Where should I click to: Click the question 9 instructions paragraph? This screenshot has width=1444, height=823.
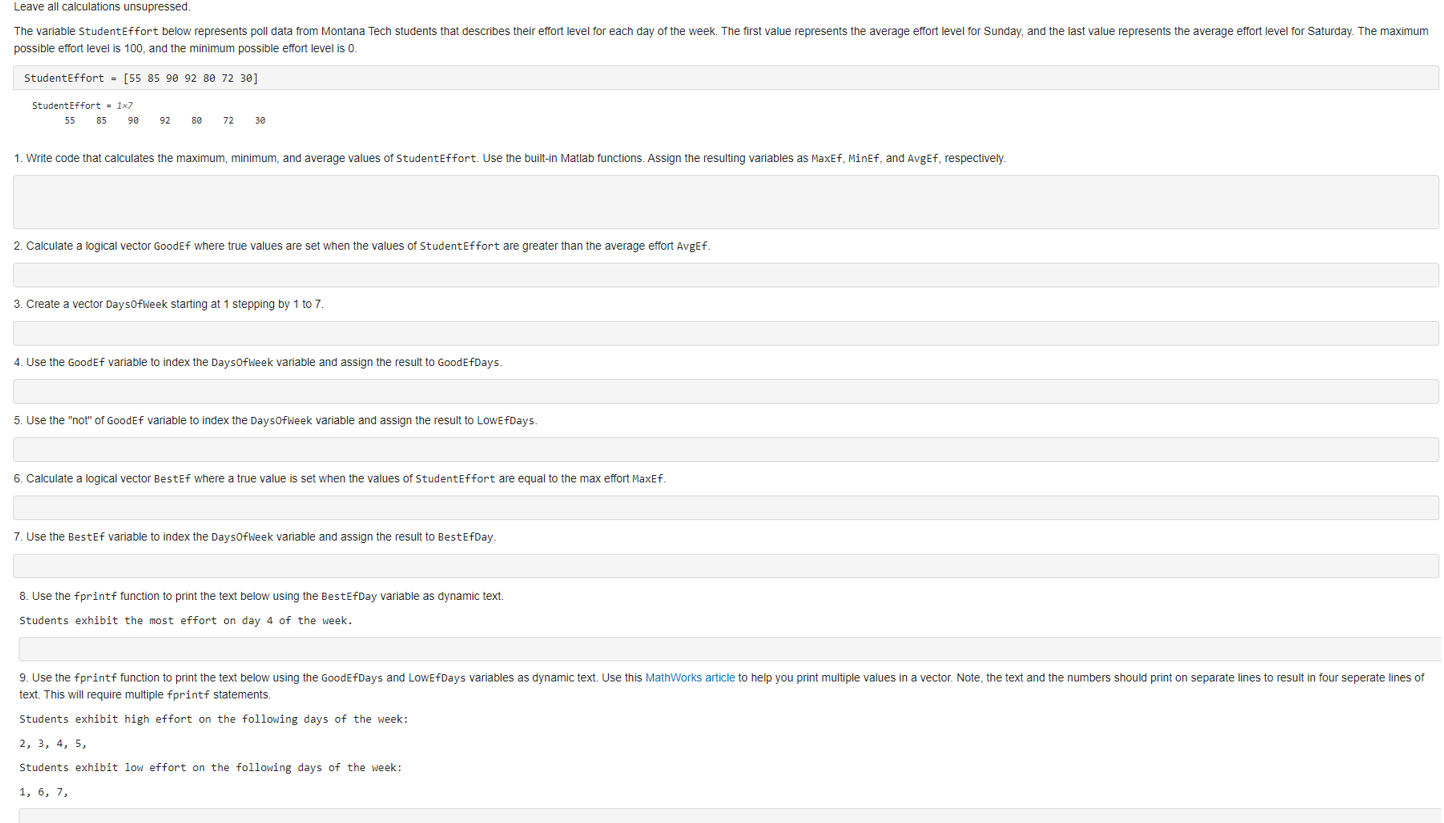pos(720,684)
